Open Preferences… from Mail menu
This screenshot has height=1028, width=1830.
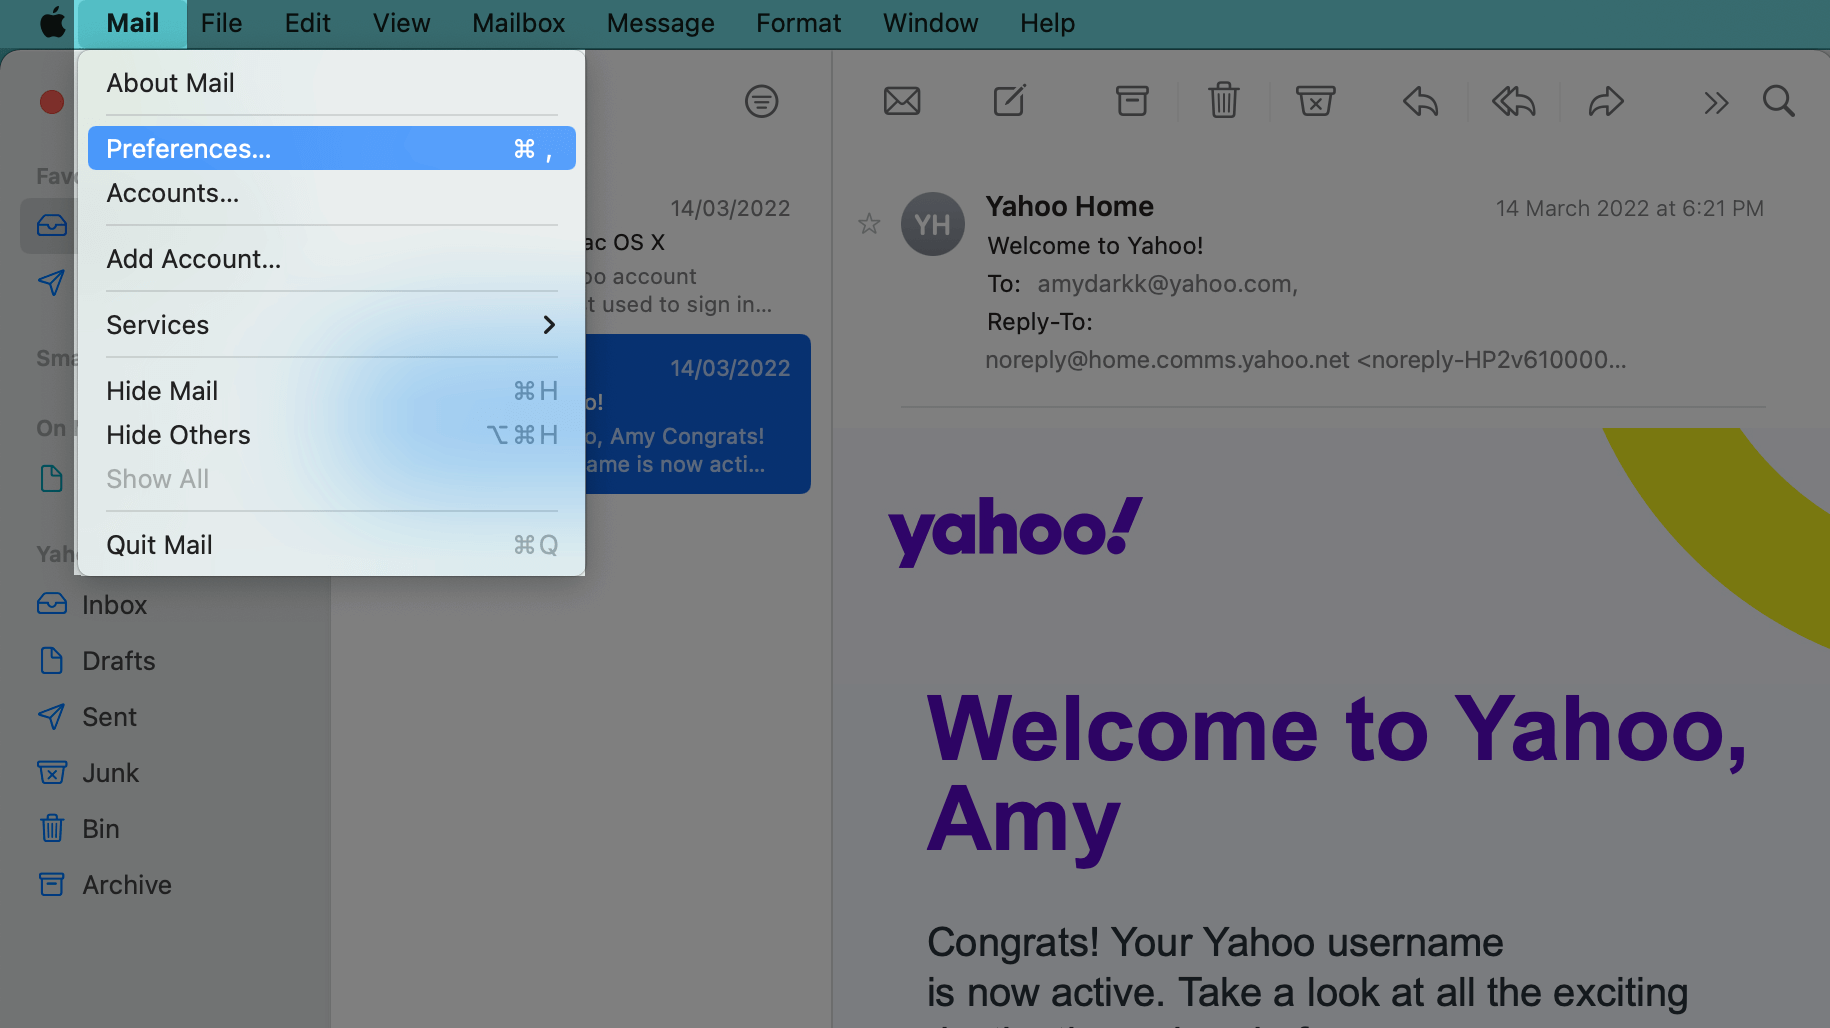tap(331, 148)
